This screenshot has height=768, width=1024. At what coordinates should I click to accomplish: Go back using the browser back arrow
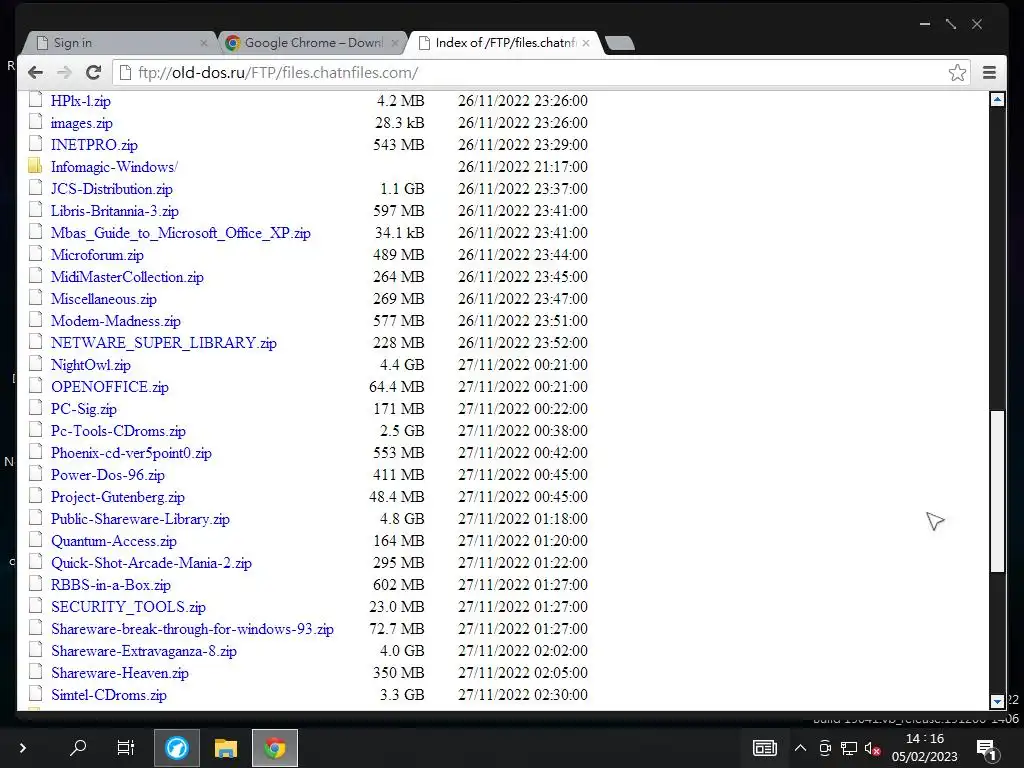35,72
